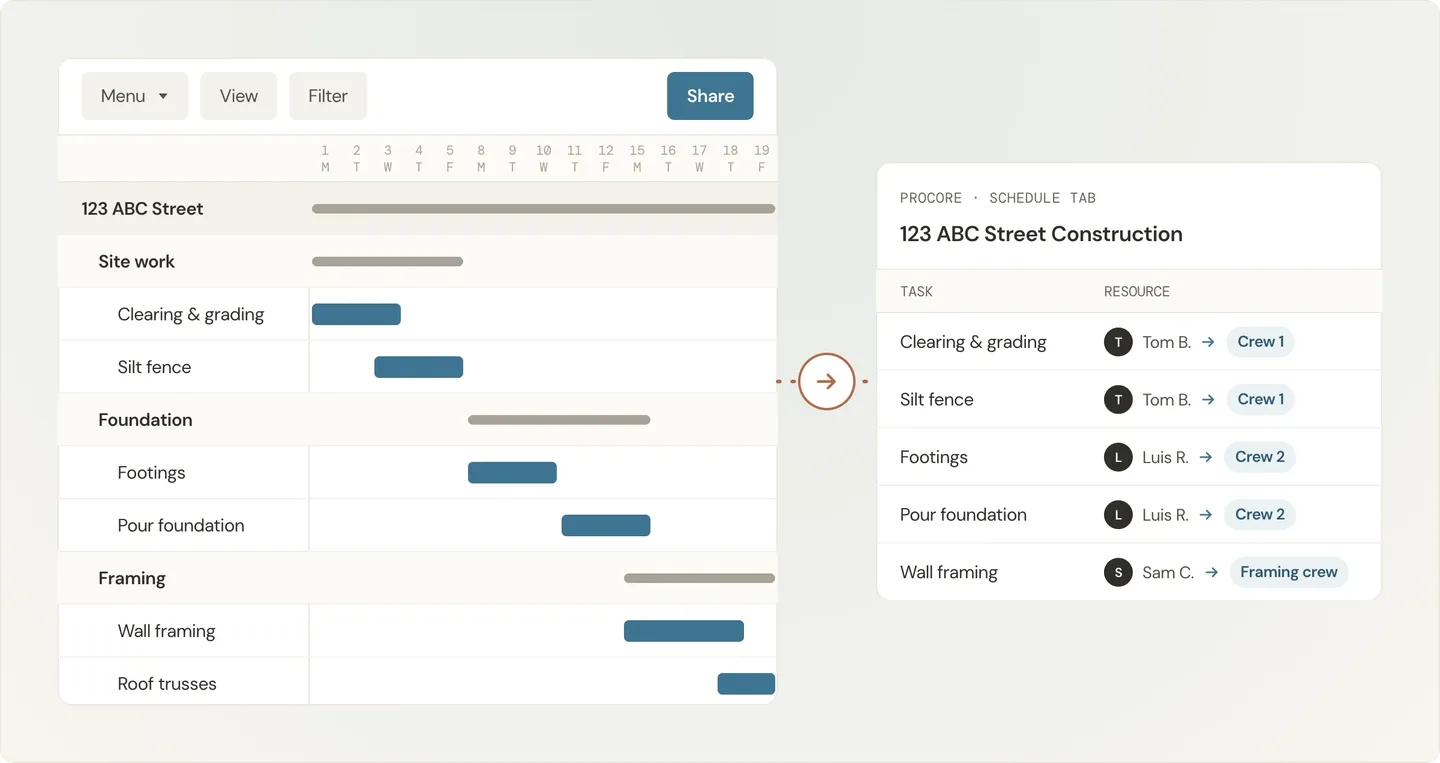Click Sam C. avatar in Wall framing row
The height and width of the screenshot is (763, 1440).
pos(1118,573)
